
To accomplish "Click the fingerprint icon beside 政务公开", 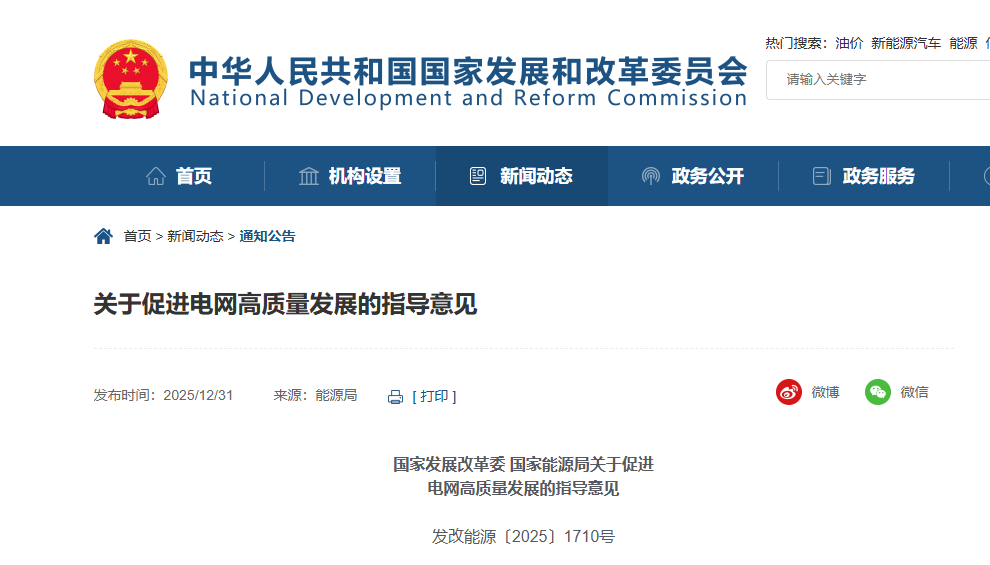I will point(651,177).
